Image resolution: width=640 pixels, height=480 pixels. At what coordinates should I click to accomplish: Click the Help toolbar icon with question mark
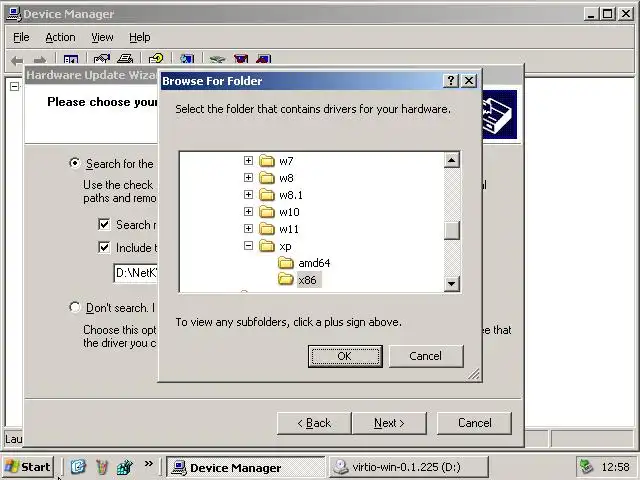(156, 60)
